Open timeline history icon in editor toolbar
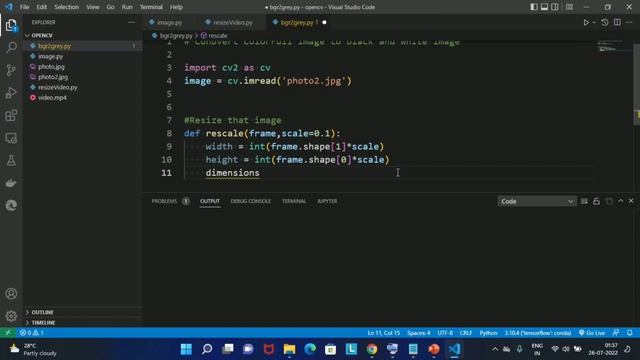This screenshot has width=640, height=360. tap(605, 22)
